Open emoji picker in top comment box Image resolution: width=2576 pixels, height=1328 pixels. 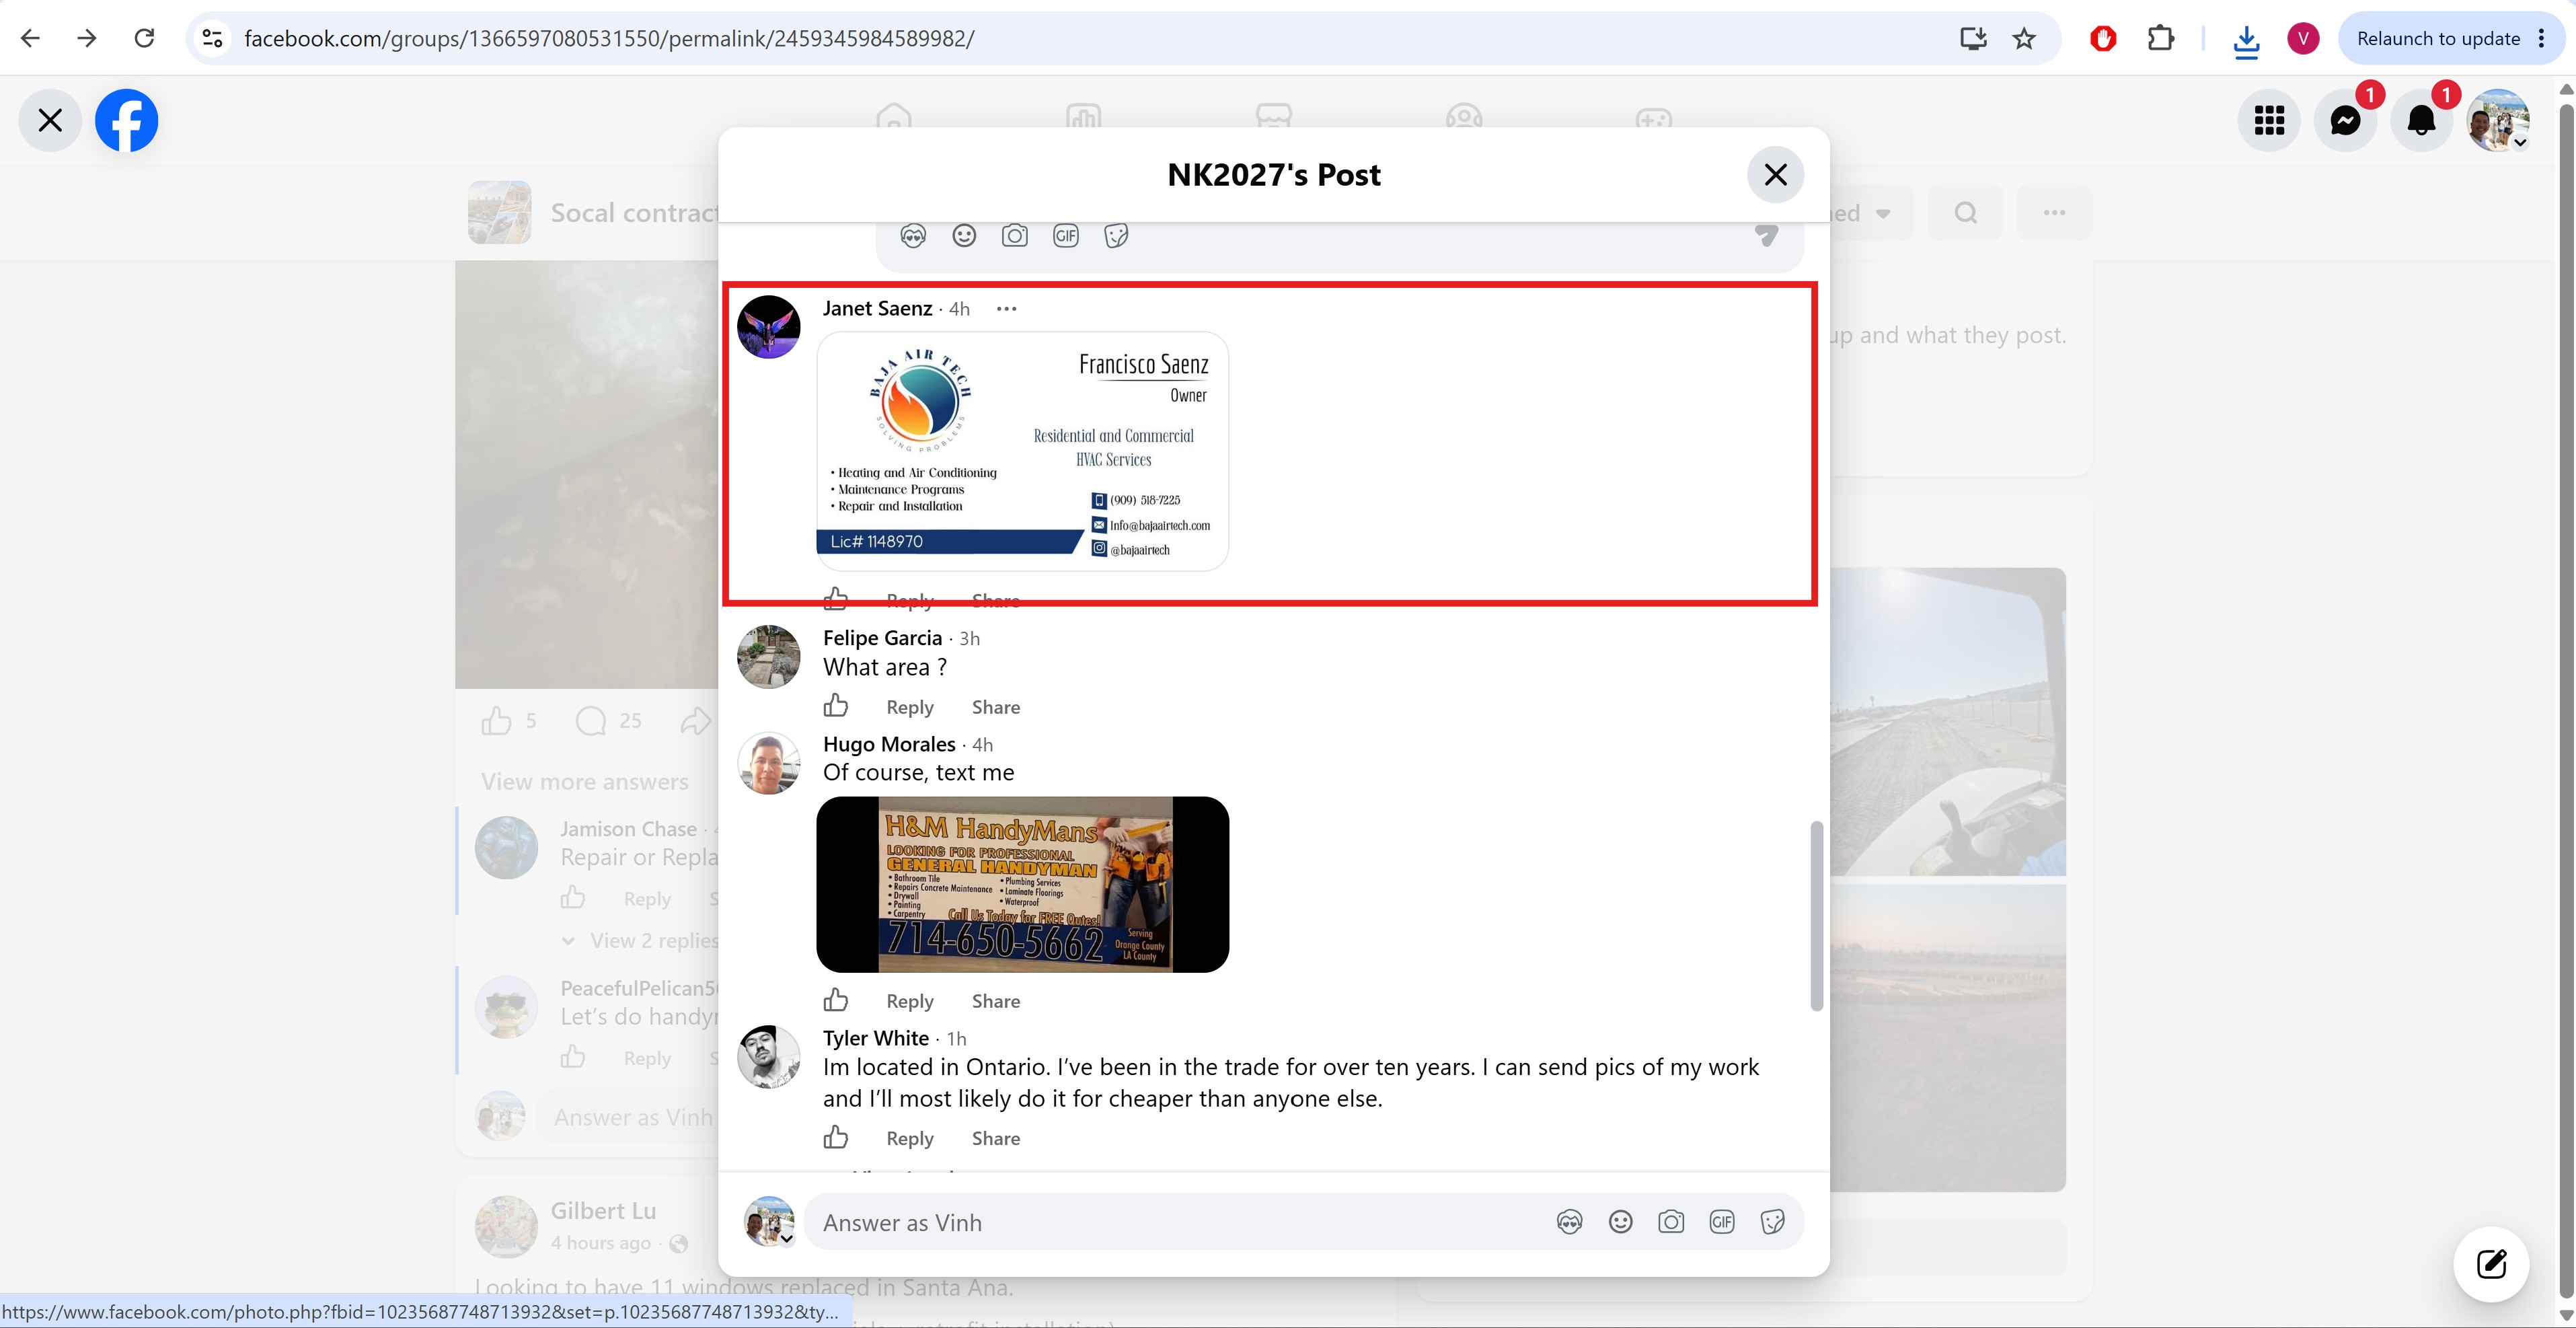[964, 236]
